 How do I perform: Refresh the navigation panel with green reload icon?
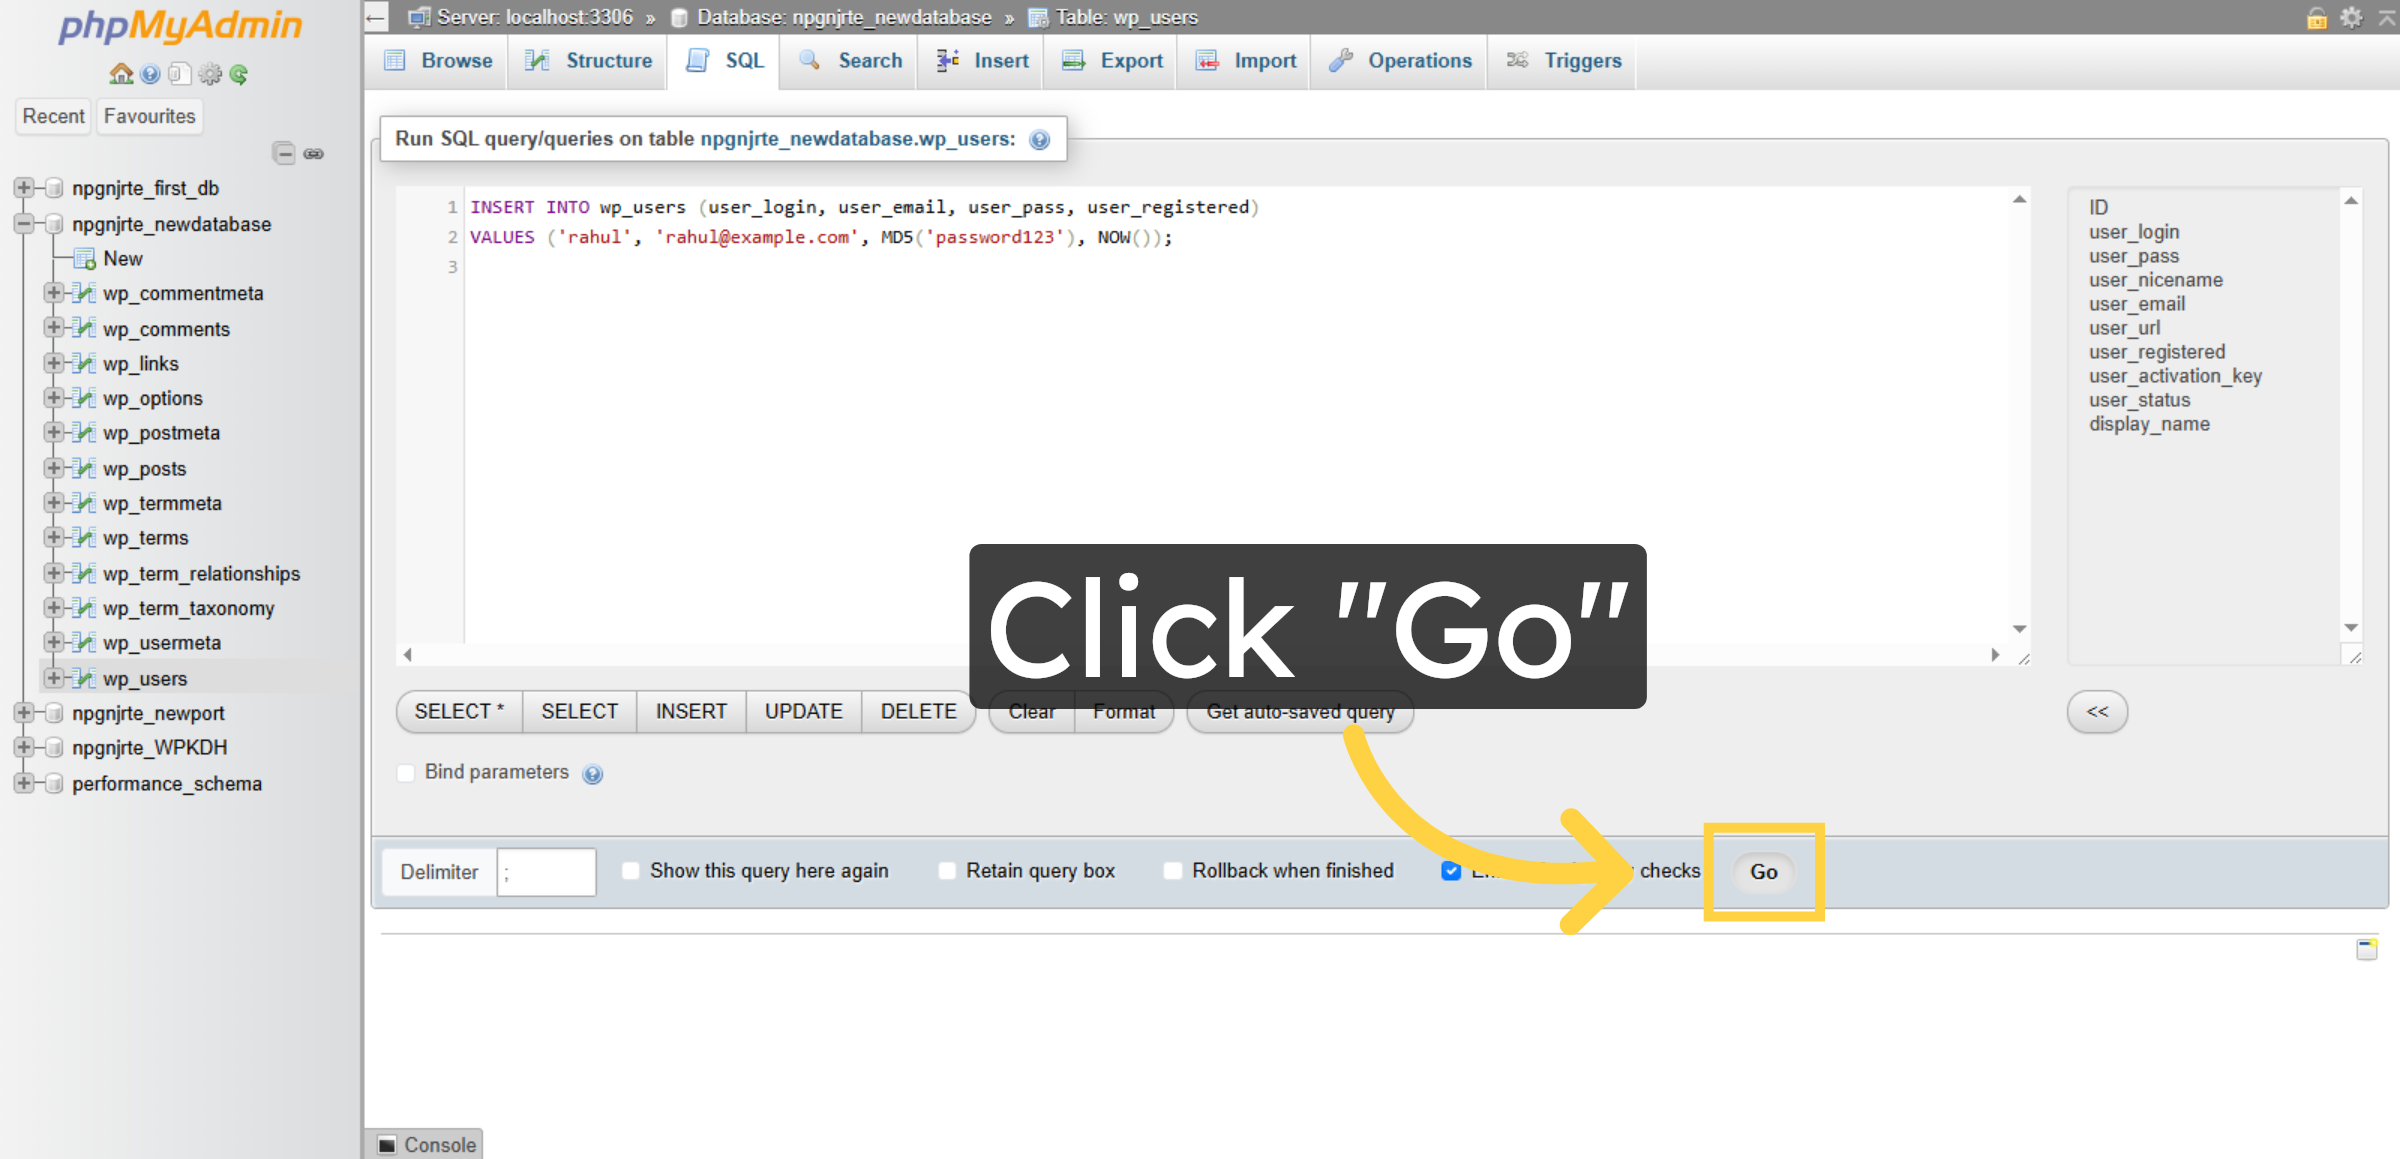pos(238,74)
